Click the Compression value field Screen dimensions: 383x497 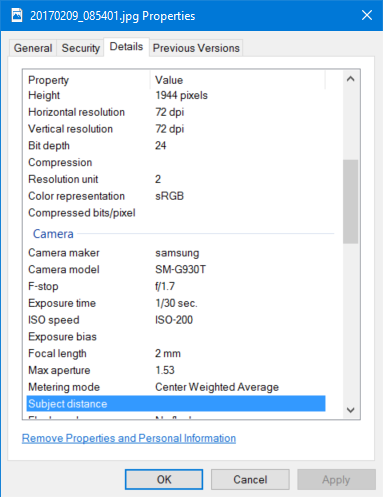(x=240, y=162)
